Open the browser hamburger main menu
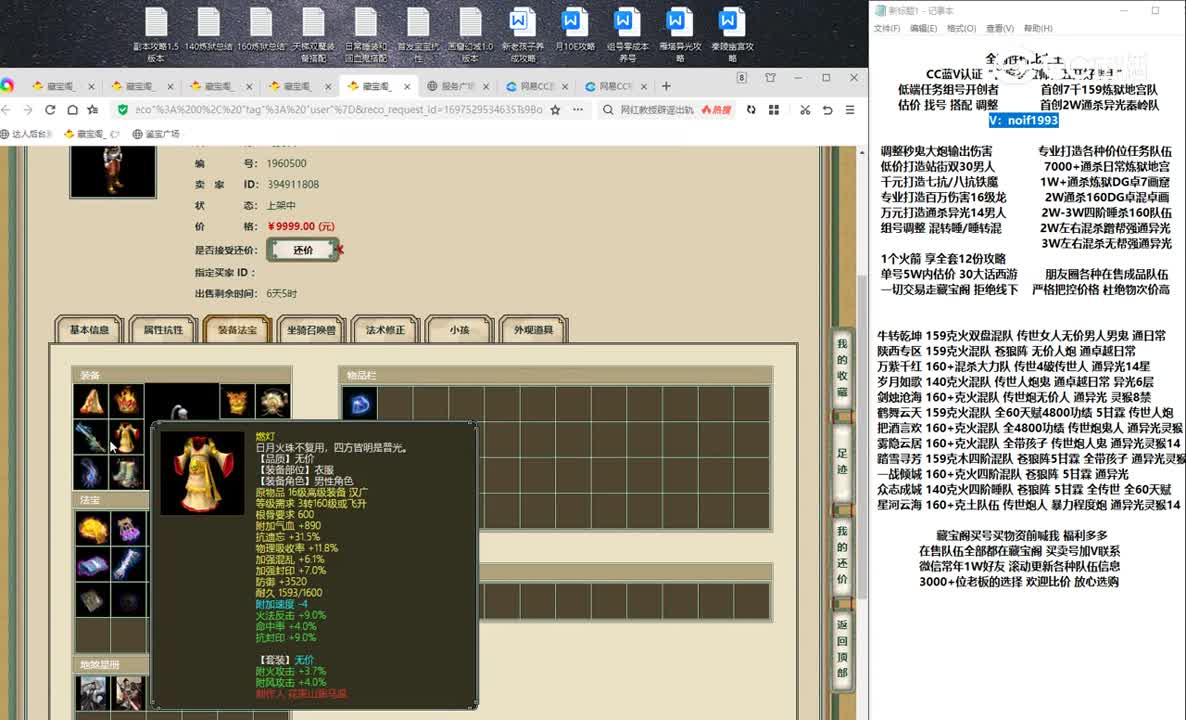 (850, 110)
